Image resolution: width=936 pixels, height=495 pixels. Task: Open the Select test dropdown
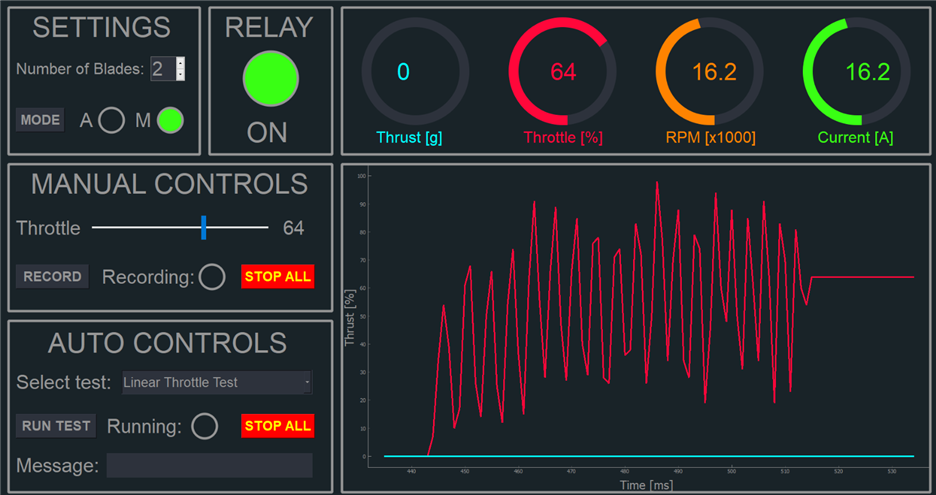[x=217, y=383]
